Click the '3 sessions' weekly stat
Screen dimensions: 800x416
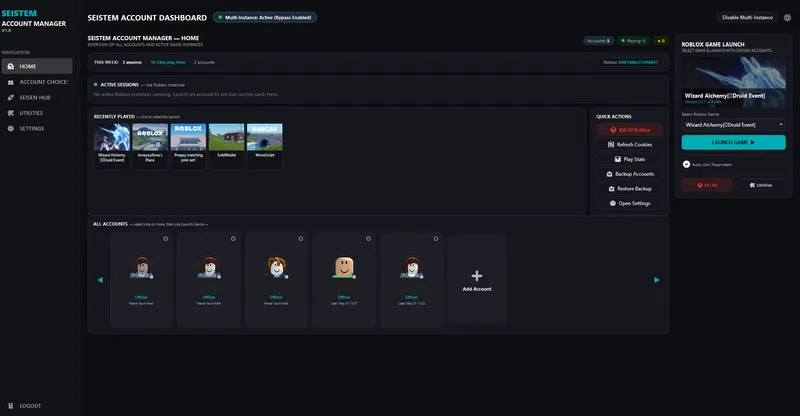(x=132, y=62)
